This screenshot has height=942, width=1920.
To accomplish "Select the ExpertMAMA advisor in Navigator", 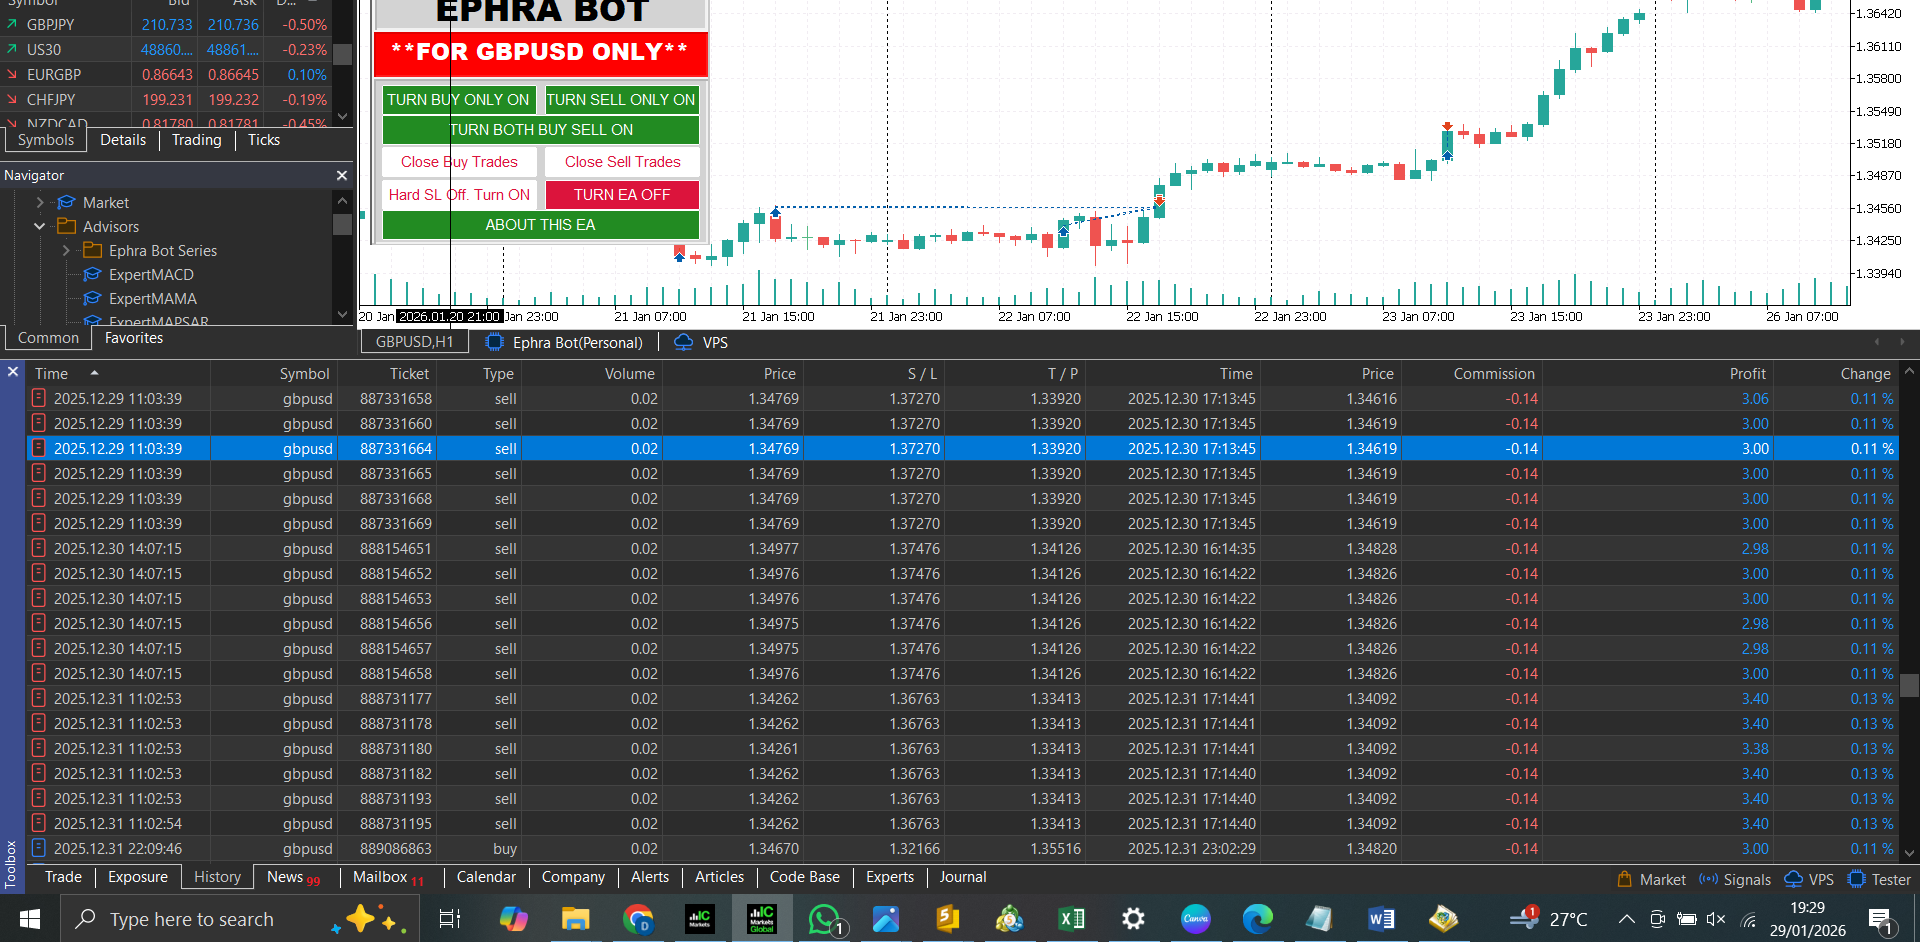I will [x=152, y=298].
